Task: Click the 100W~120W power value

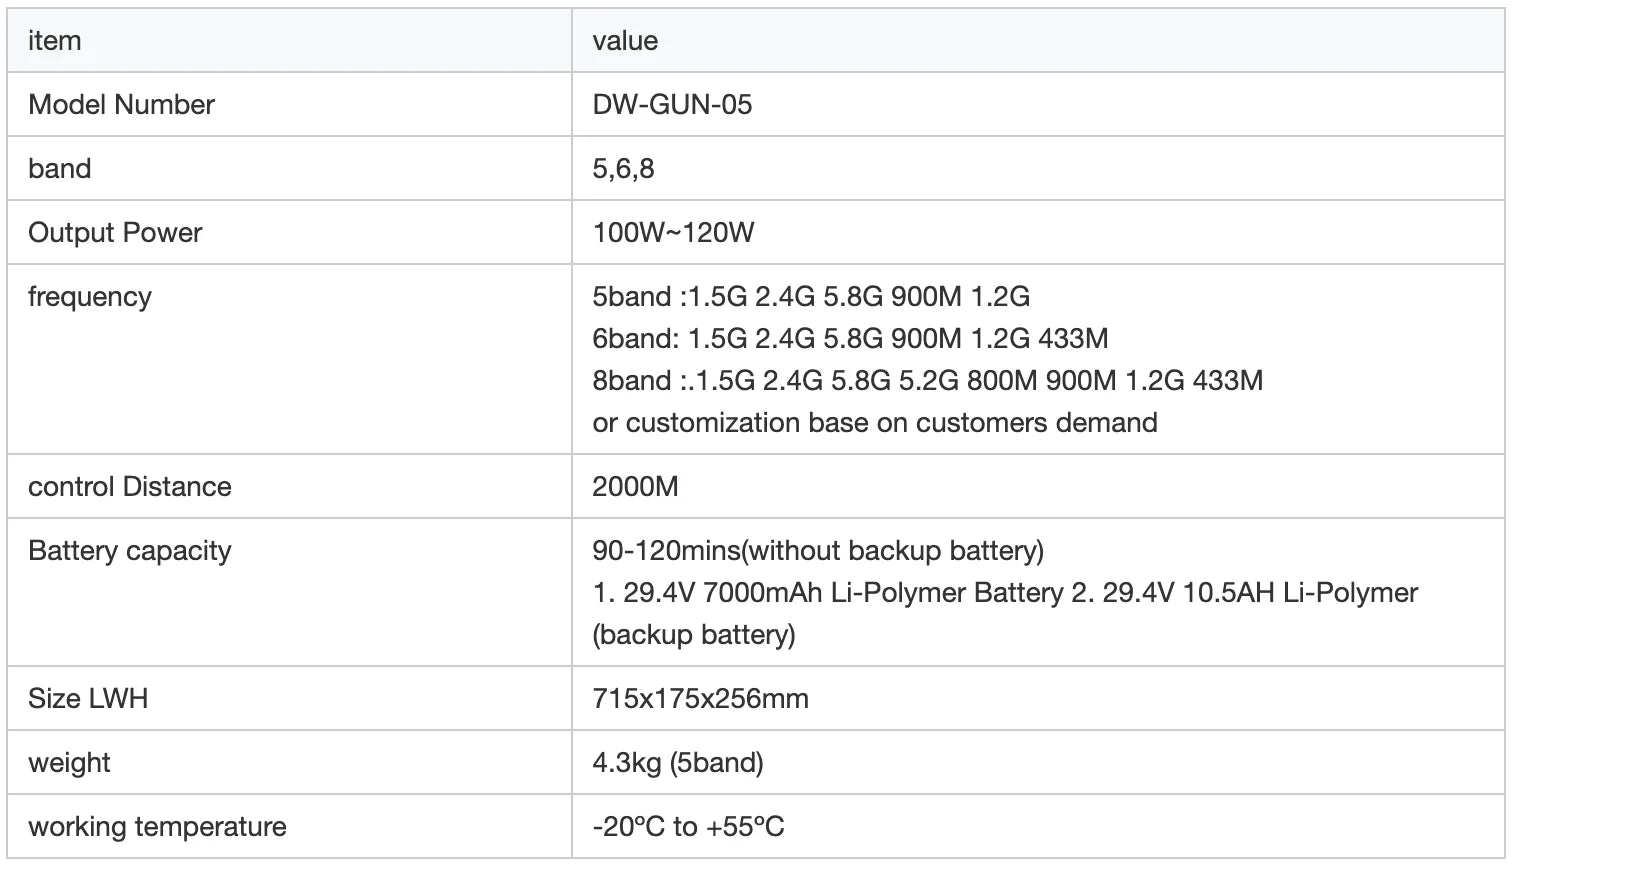Action: (673, 233)
